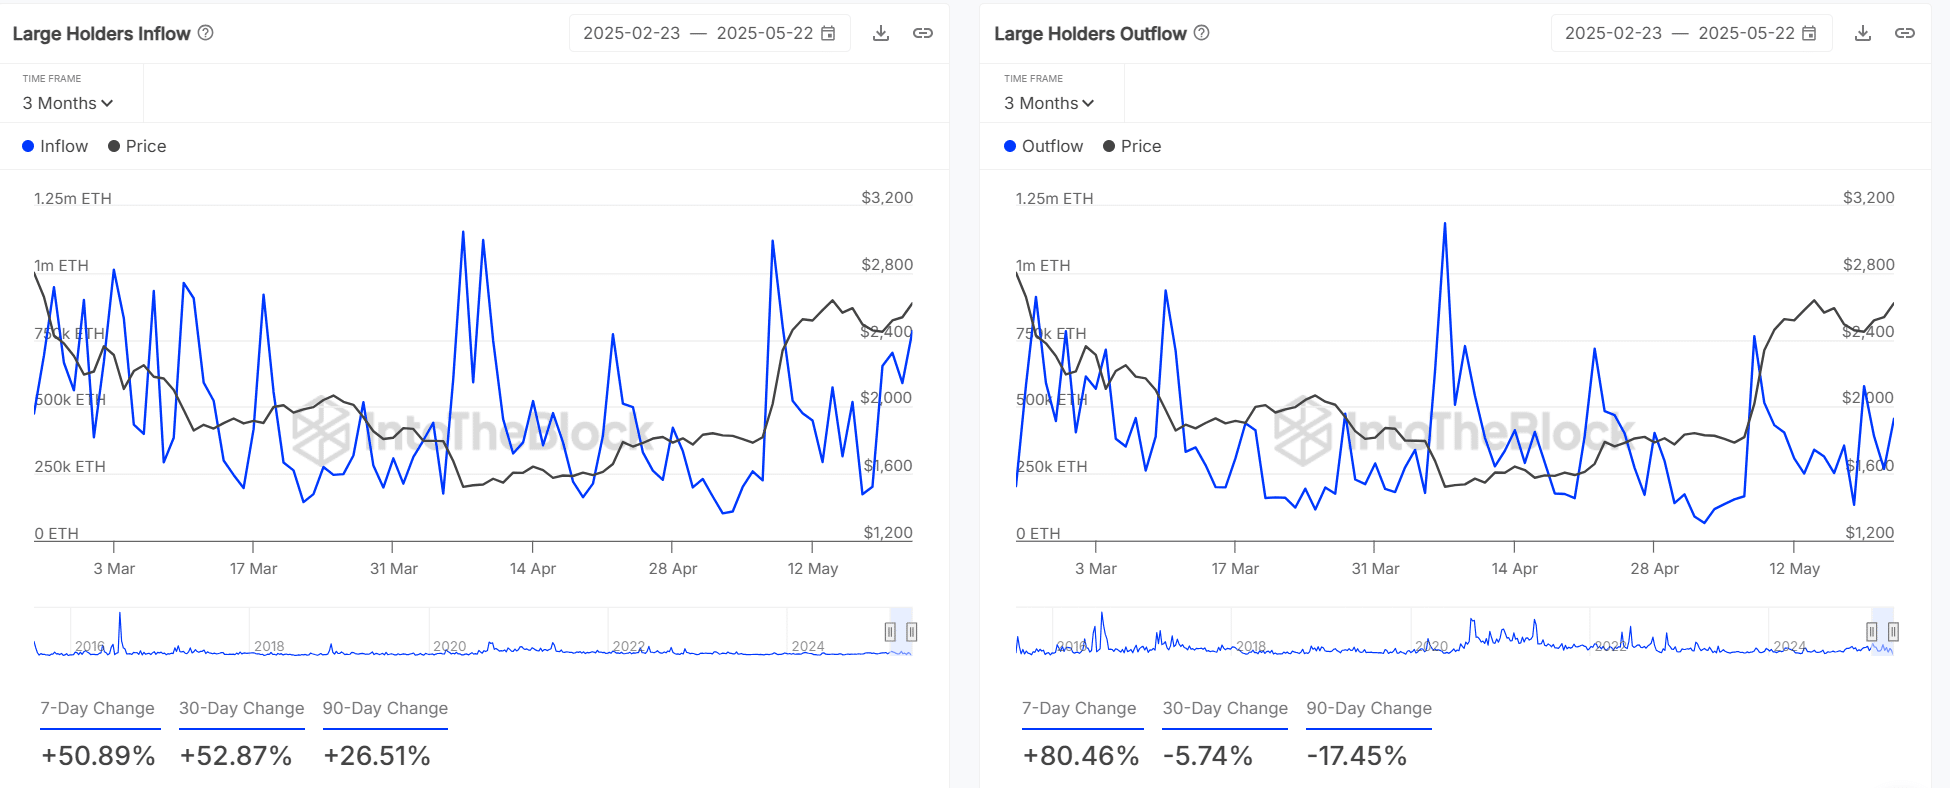Image resolution: width=1950 pixels, height=788 pixels.
Task: Copy link for the Outflow chart
Action: point(1905,33)
